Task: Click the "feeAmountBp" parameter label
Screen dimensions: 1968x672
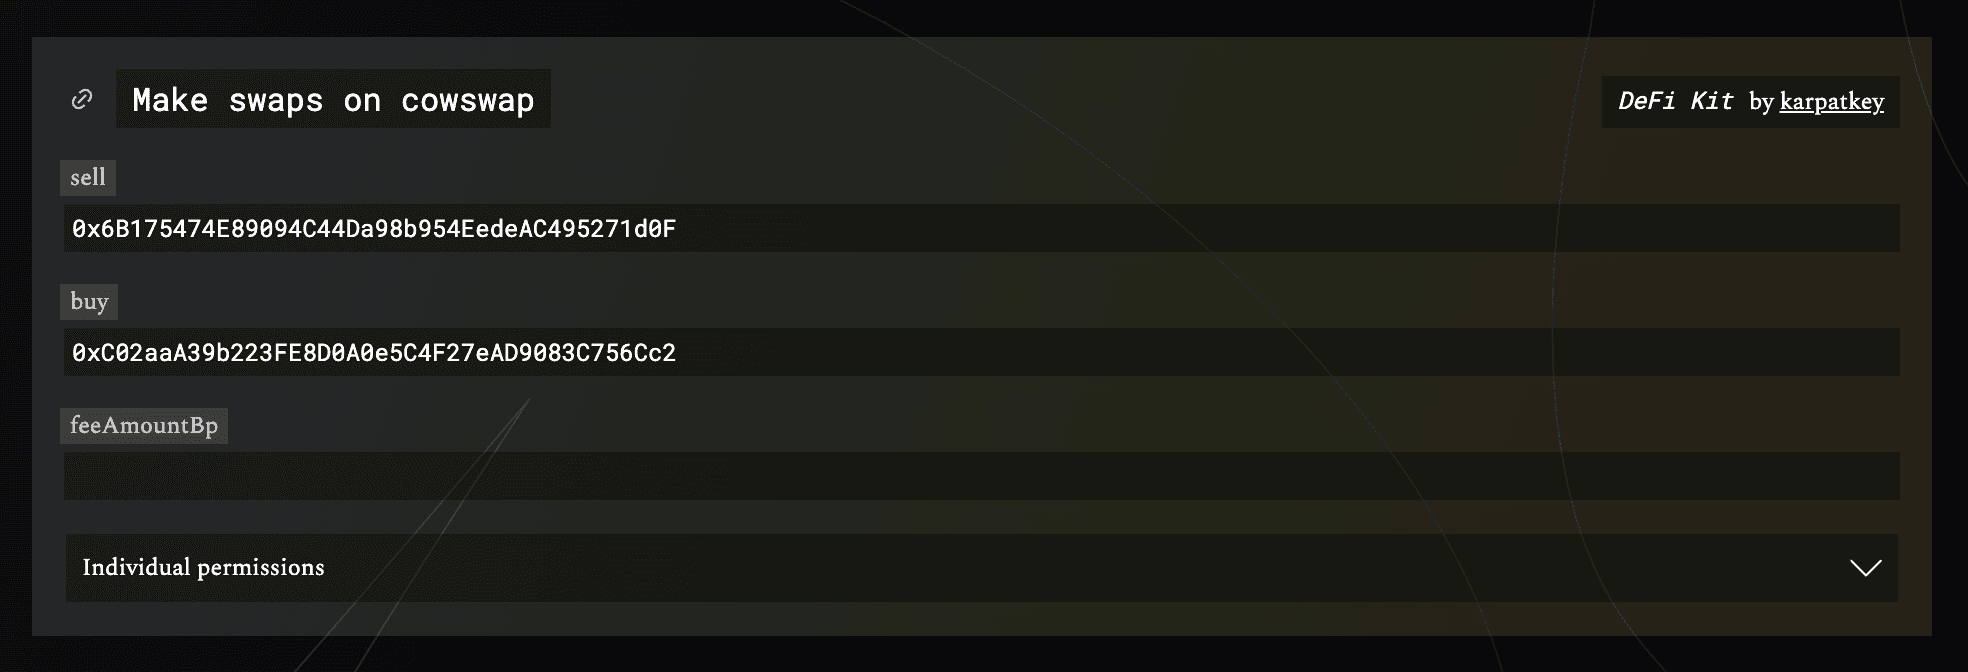Action: coord(144,426)
